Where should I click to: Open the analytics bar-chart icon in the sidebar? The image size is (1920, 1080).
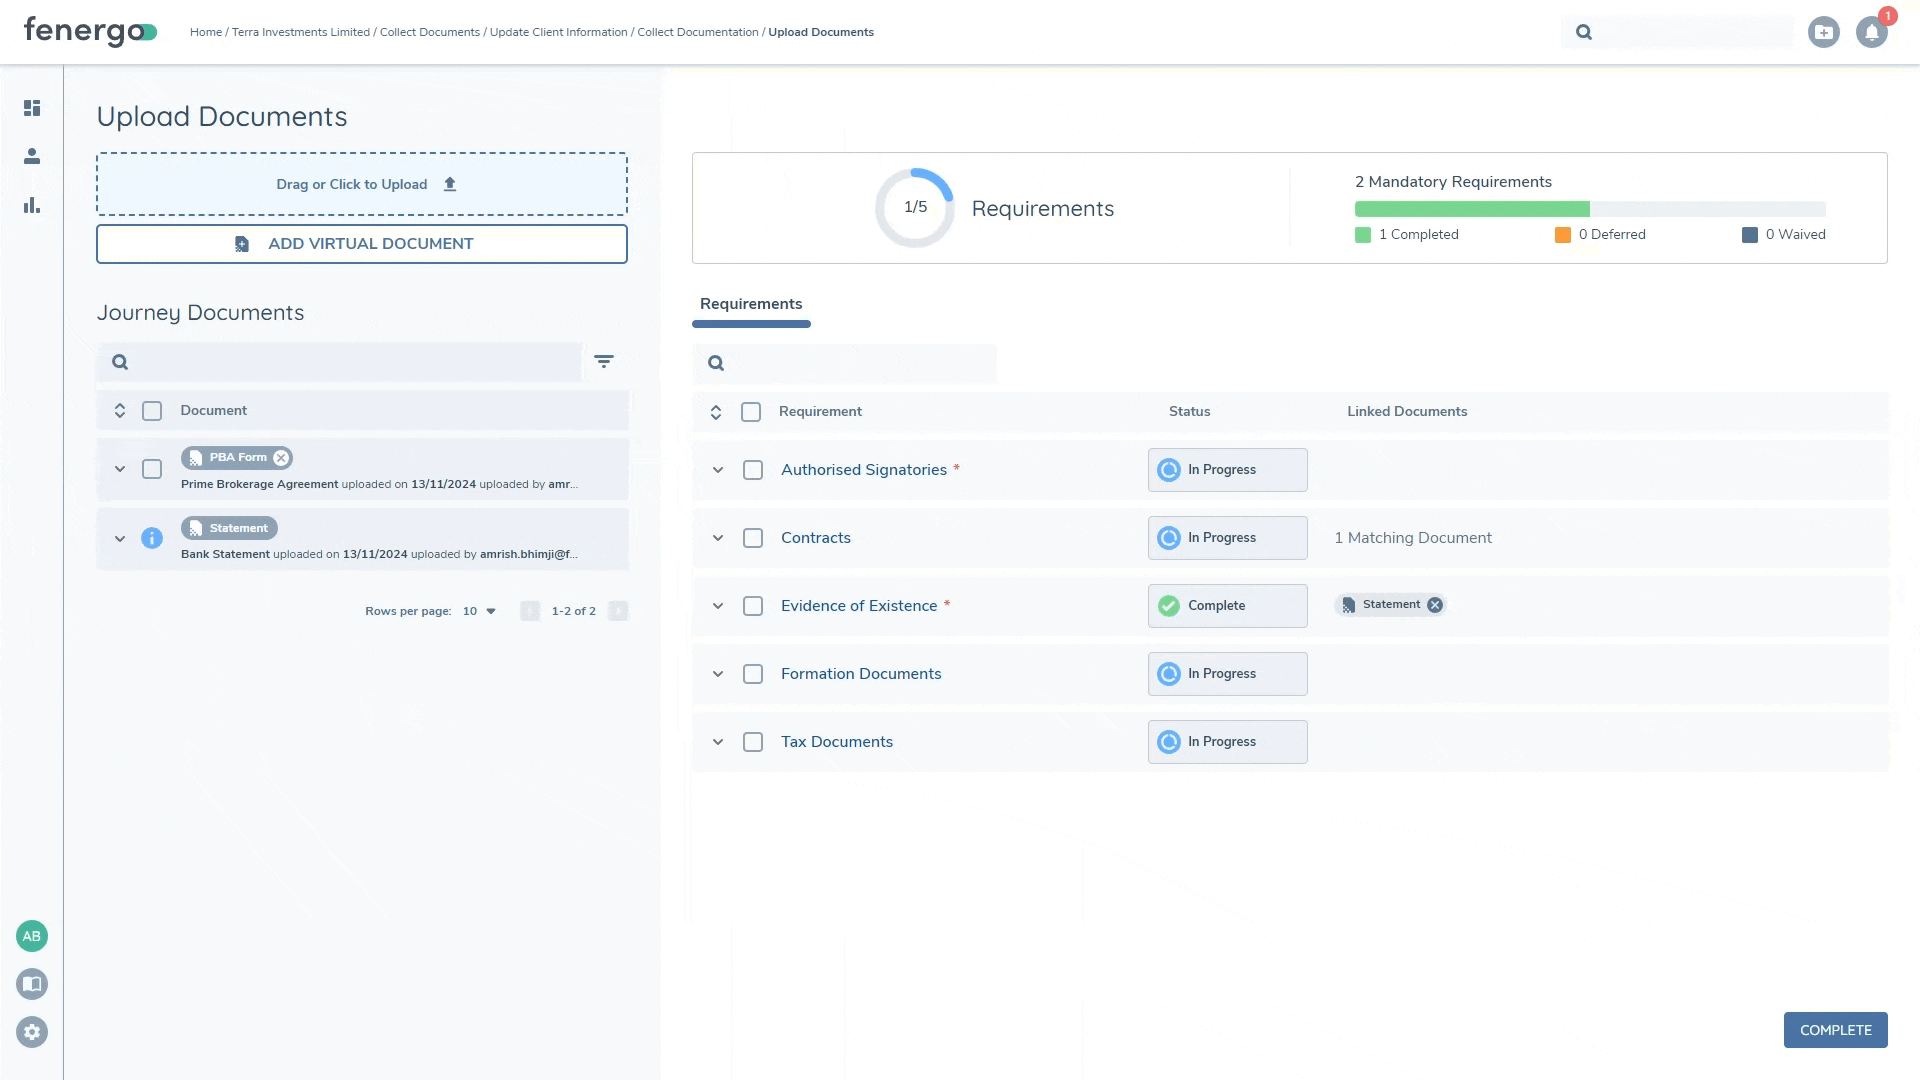pos(32,205)
